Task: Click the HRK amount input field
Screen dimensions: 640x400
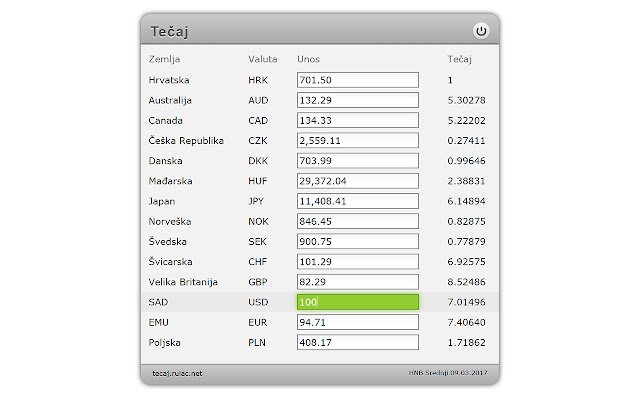Action: tap(358, 80)
